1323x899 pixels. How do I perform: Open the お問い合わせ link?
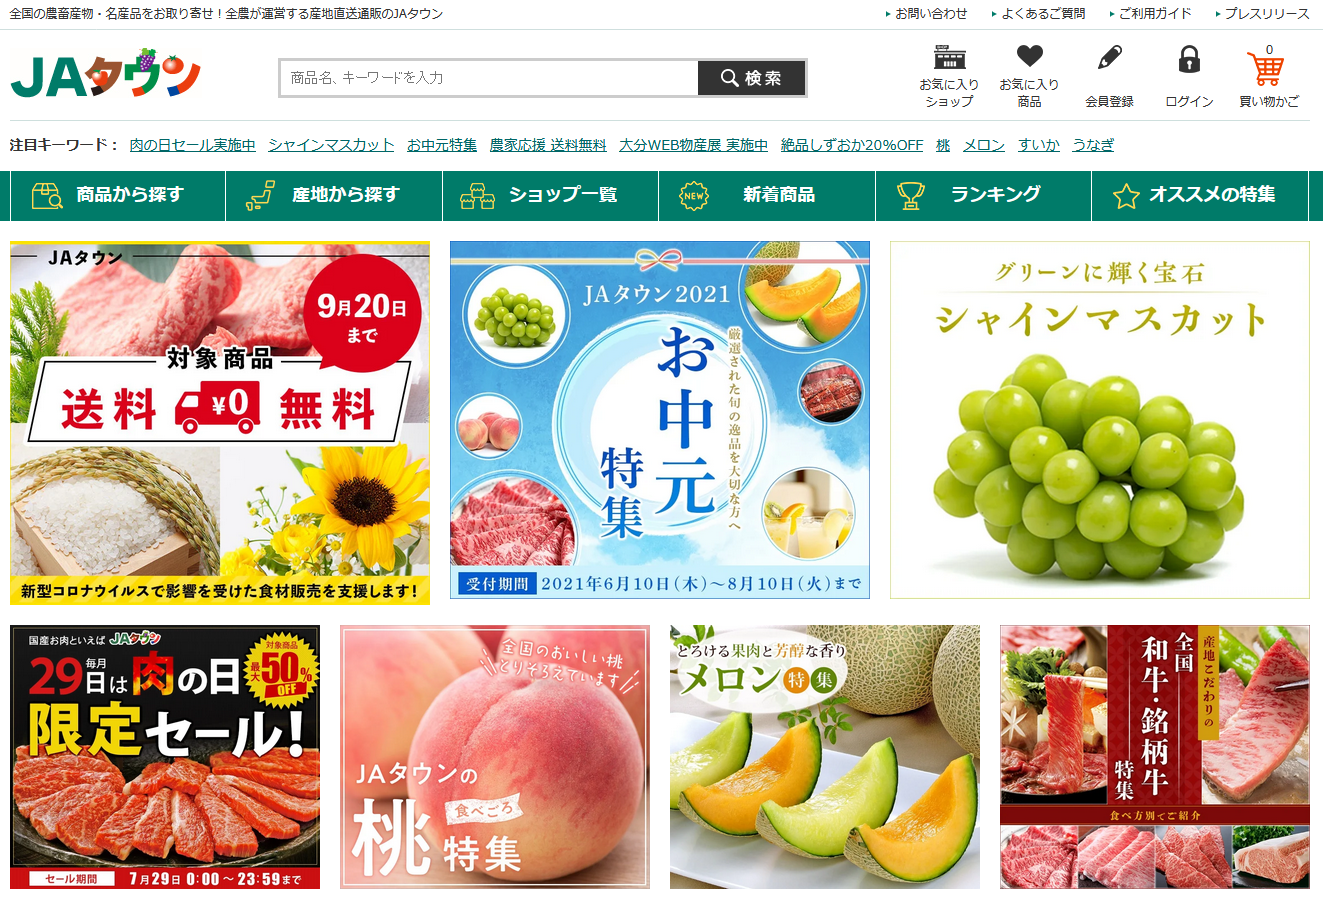tap(930, 14)
